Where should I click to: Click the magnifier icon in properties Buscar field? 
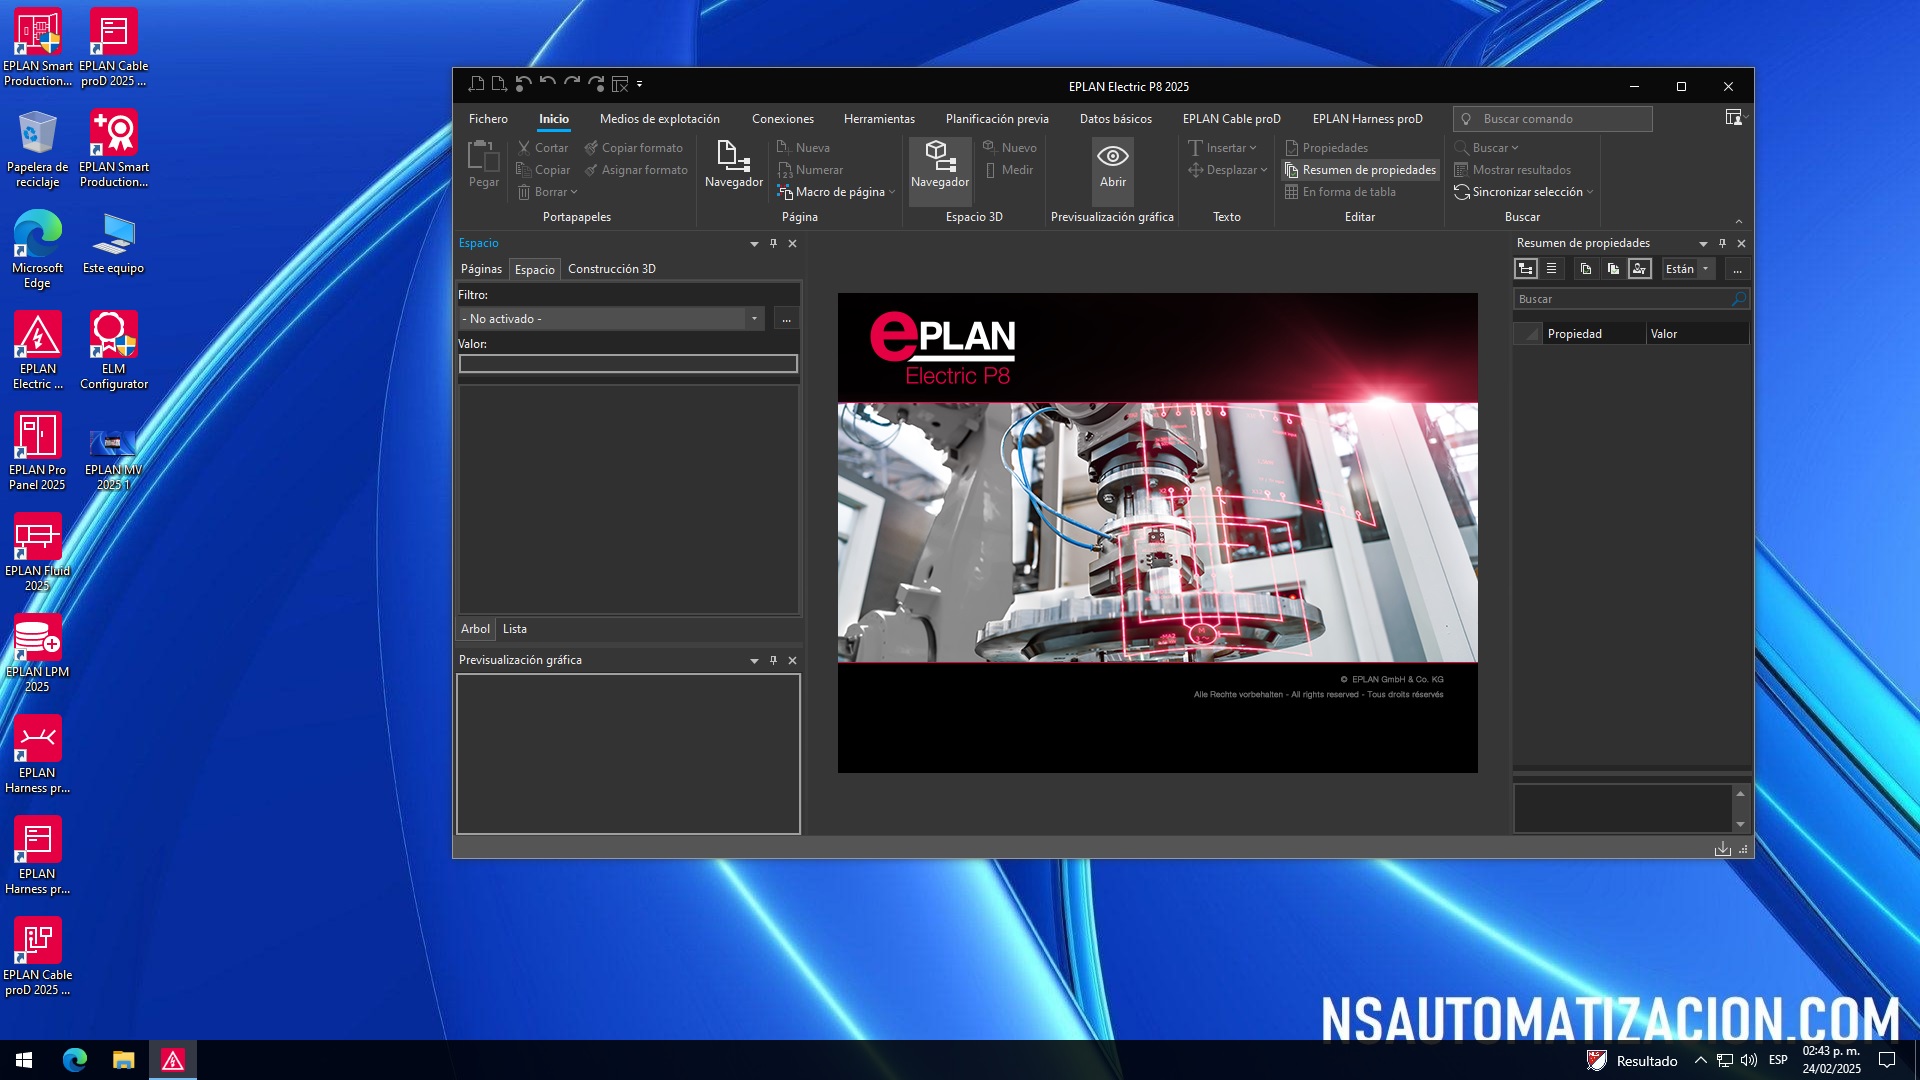(1739, 298)
